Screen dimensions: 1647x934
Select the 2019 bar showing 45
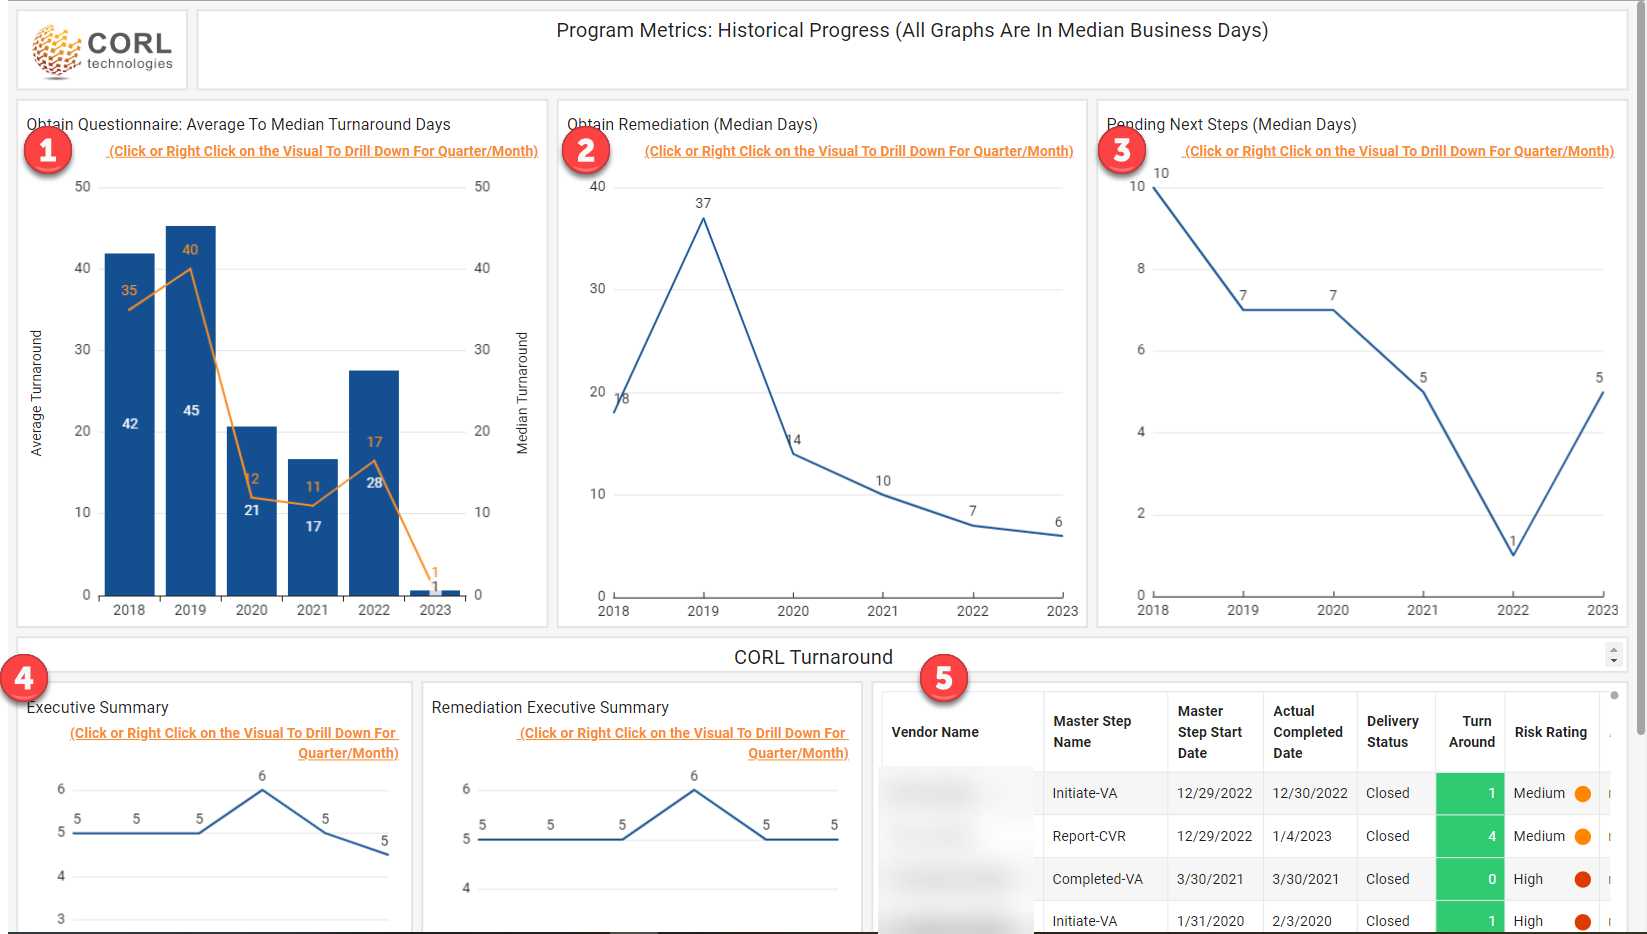click(x=191, y=411)
